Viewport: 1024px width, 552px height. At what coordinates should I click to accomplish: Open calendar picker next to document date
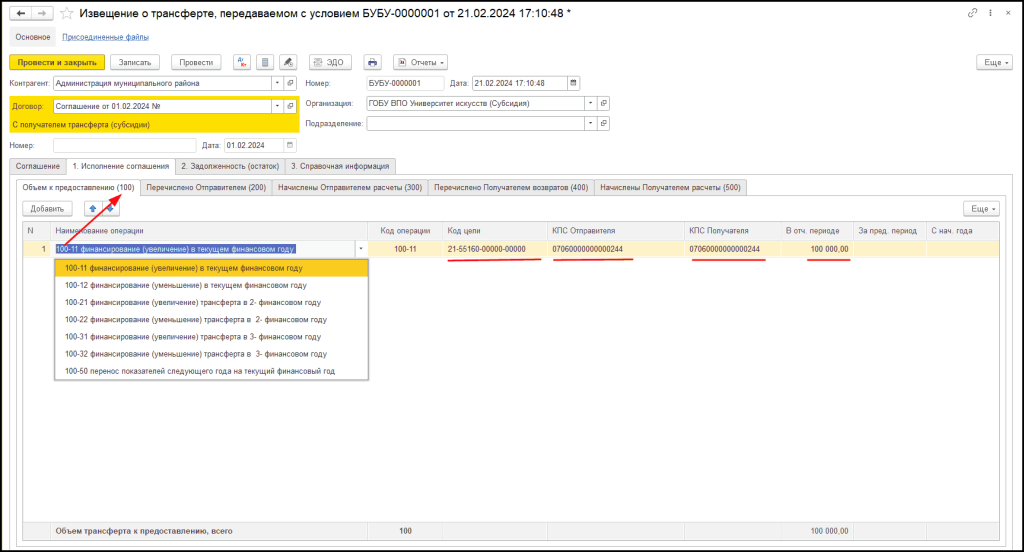(x=573, y=83)
